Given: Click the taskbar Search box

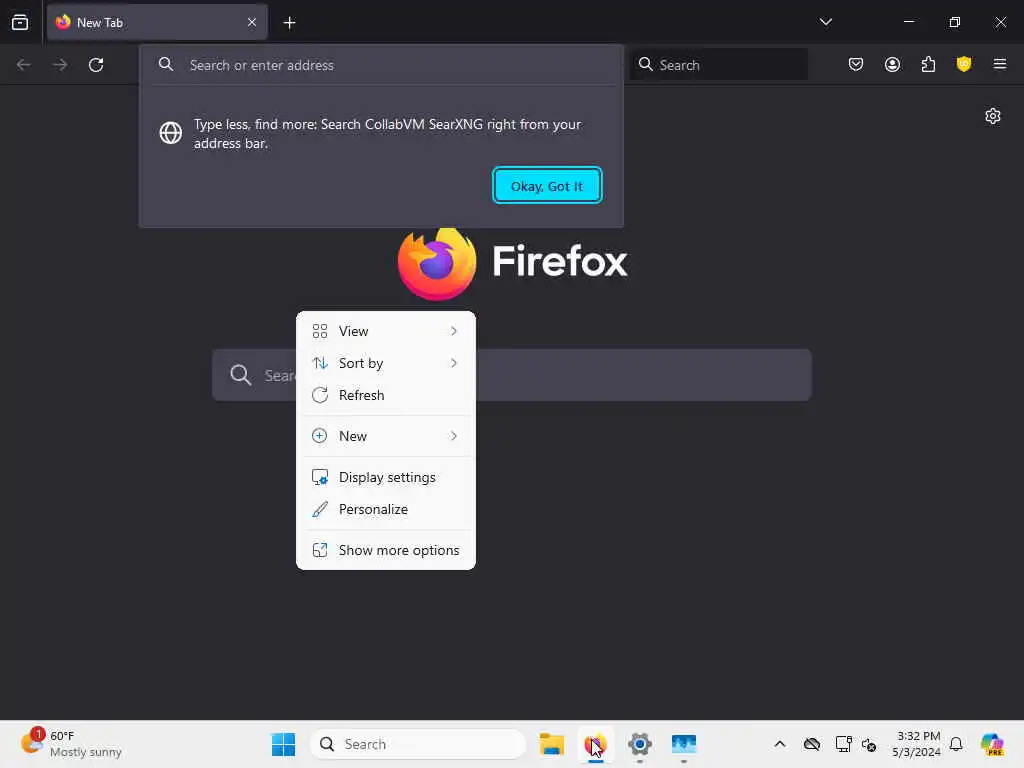Looking at the screenshot, I should click(418, 744).
